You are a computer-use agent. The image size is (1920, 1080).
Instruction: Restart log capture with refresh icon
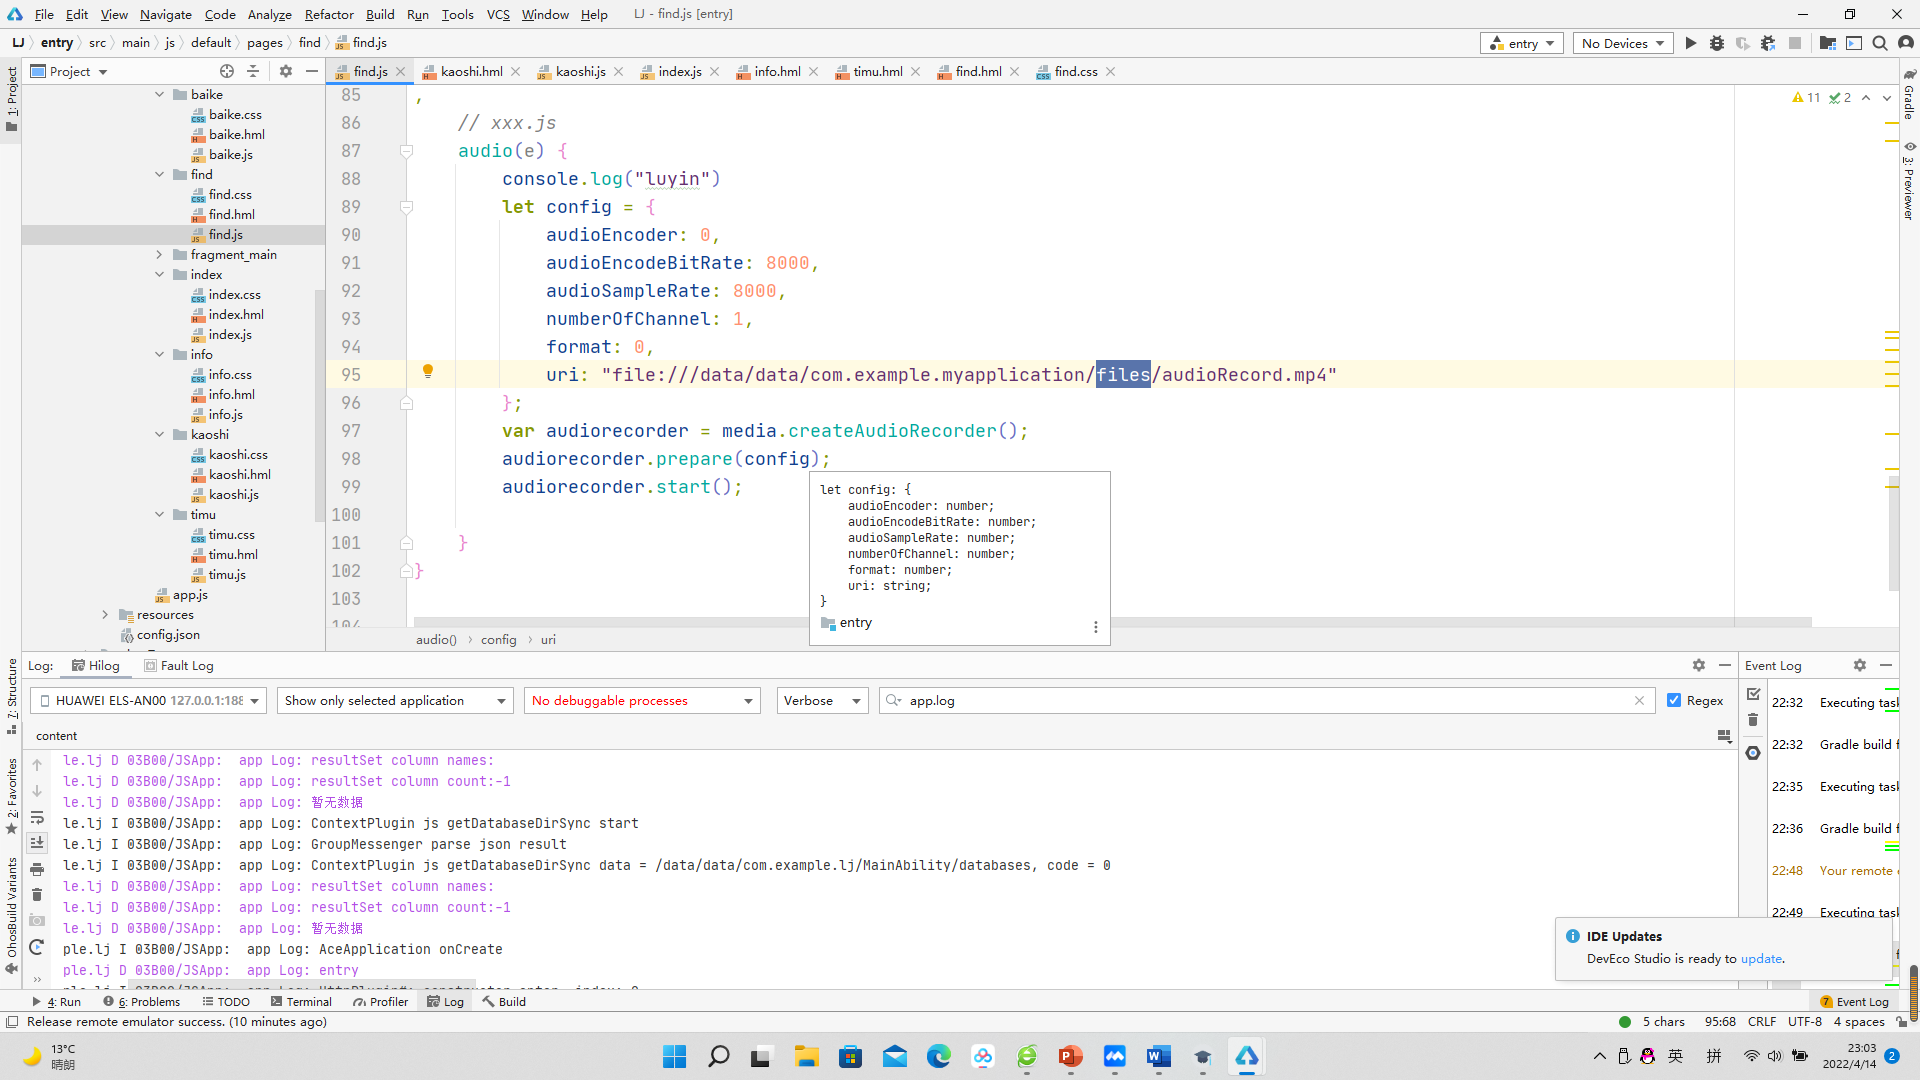tap(37, 947)
